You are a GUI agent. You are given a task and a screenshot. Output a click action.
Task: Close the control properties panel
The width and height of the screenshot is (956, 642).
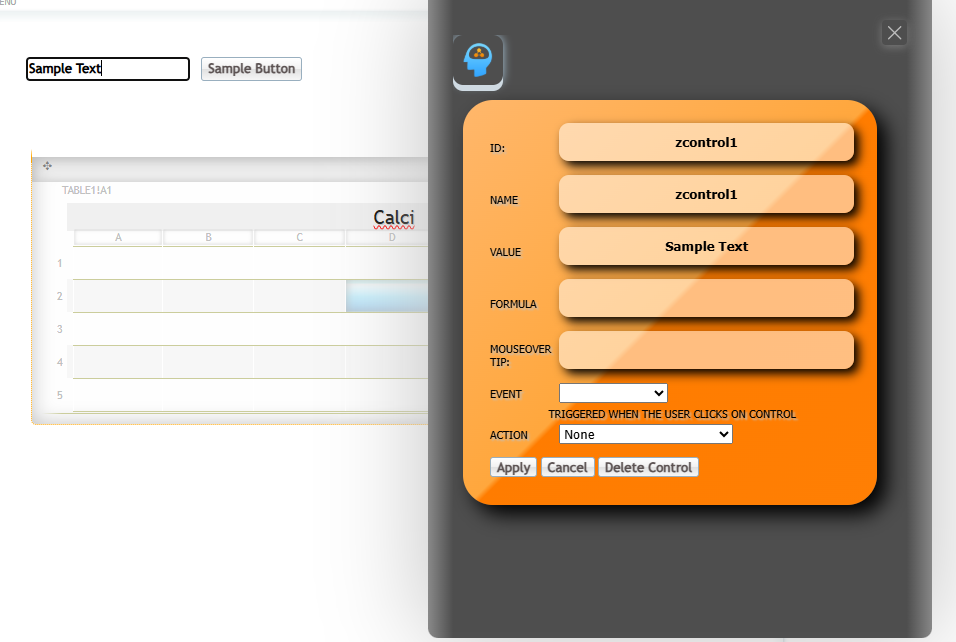tap(894, 33)
